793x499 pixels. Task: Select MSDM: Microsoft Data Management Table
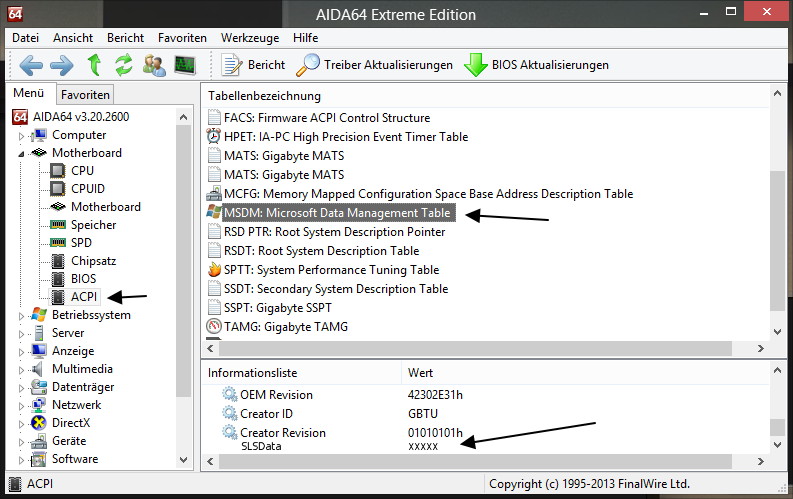[x=337, y=213]
